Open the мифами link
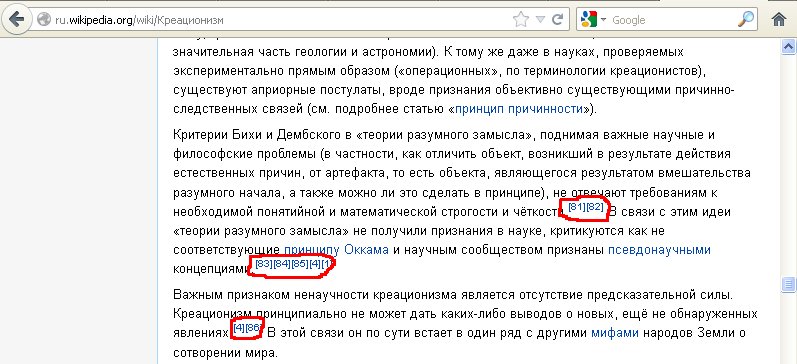Image resolution: width=797 pixels, height=364 pixels. tap(615, 333)
